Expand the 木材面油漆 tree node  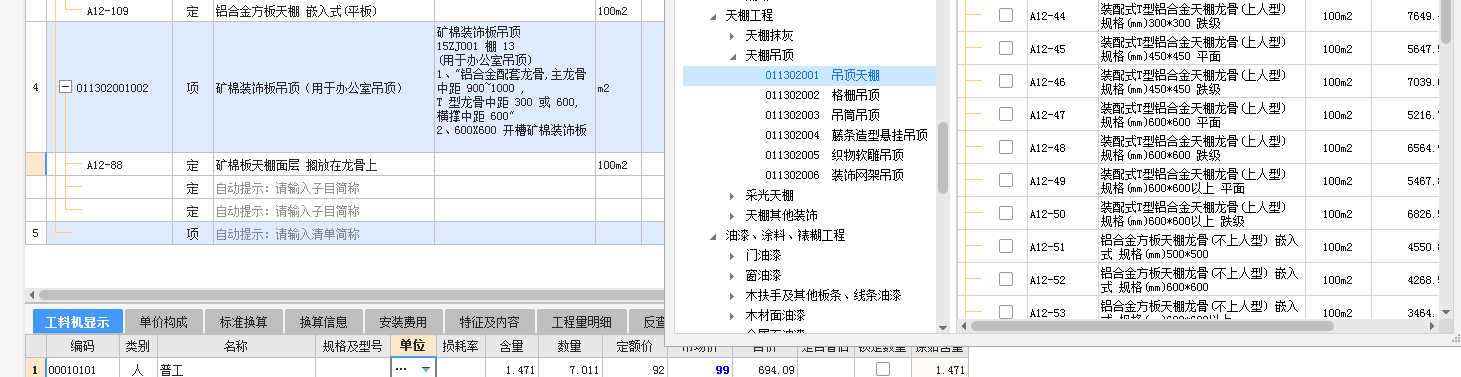pos(732,316)
